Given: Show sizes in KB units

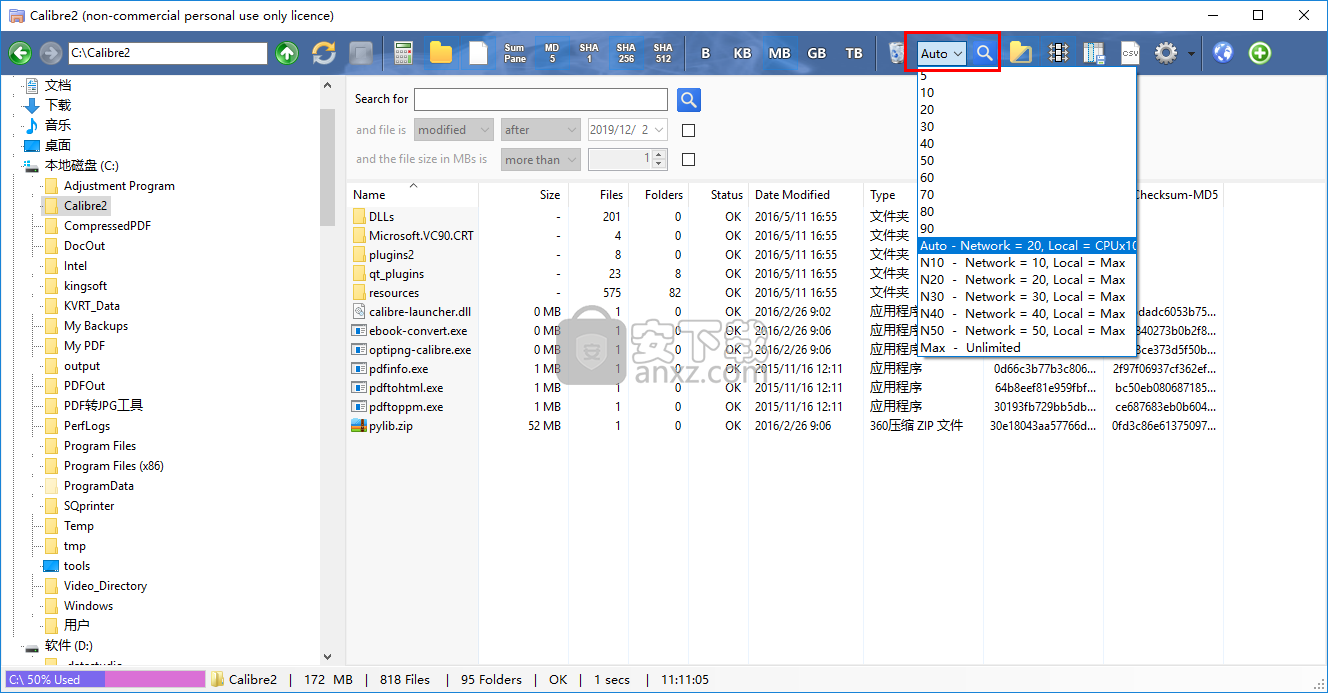Looking at the screenshot, I should click(742, 53).
